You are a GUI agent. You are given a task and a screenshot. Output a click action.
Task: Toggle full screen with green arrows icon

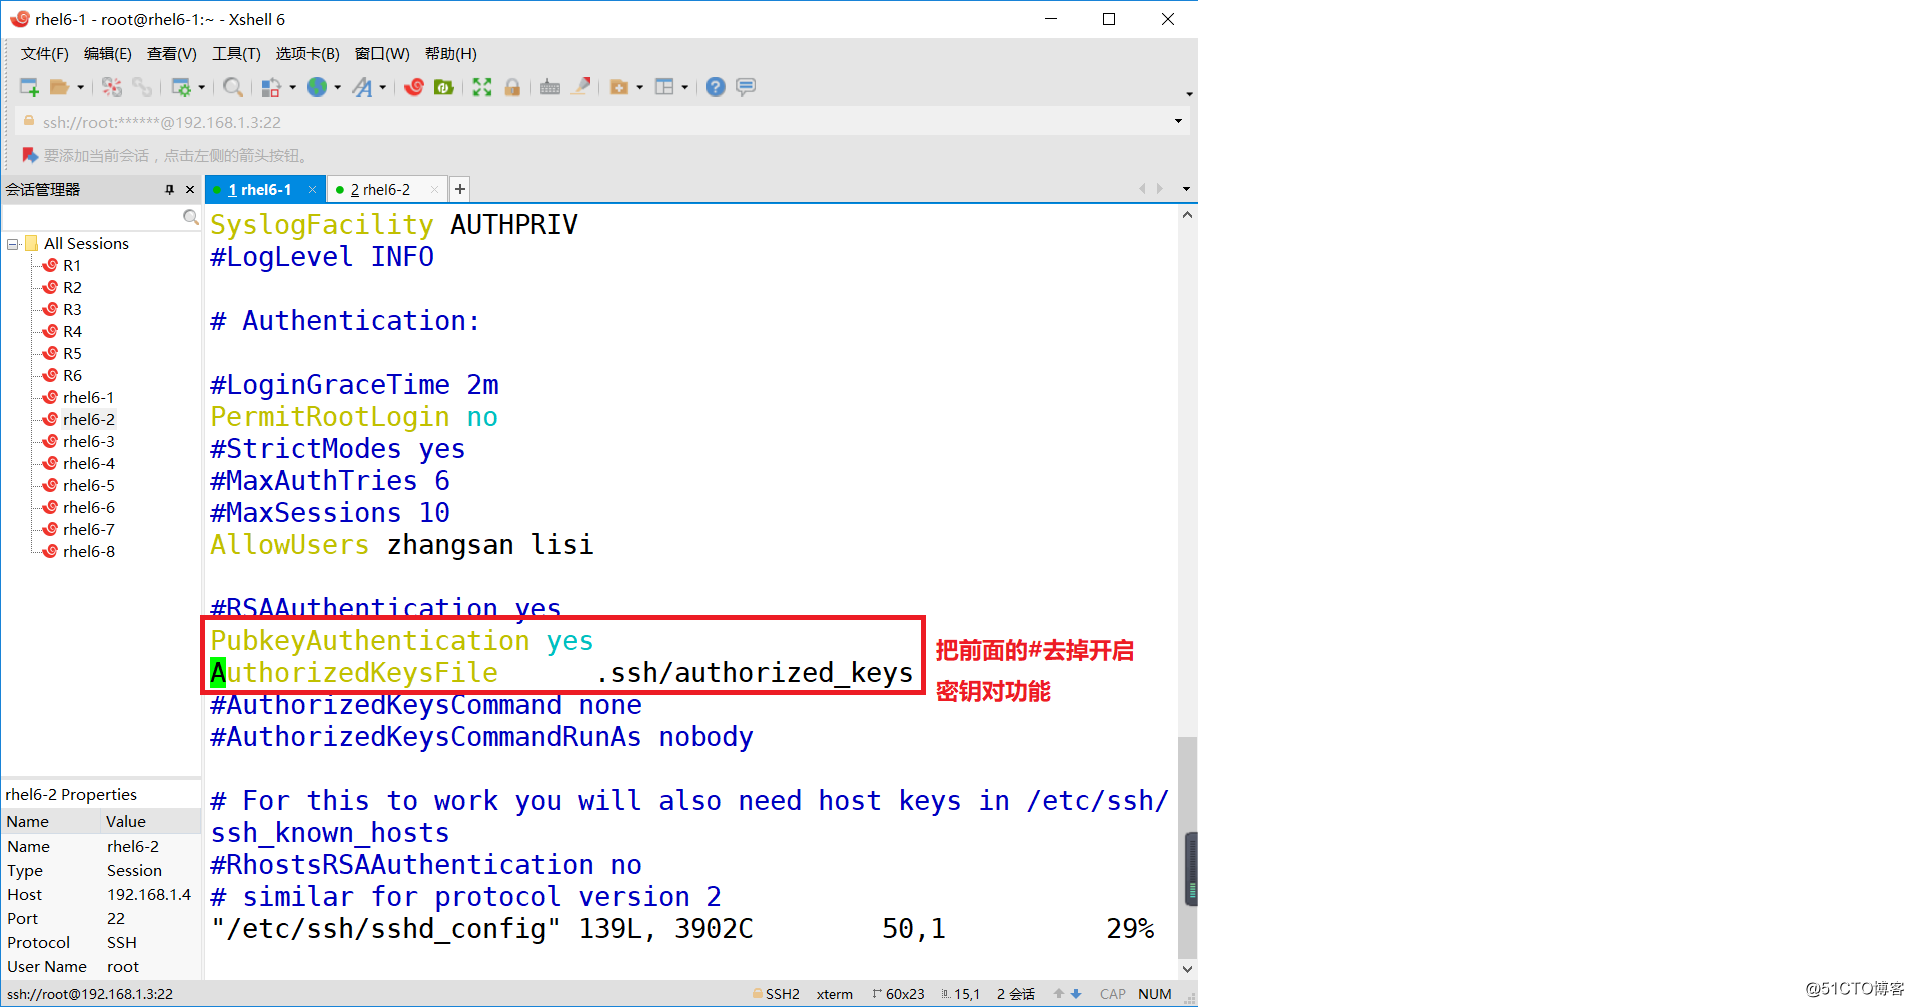pyautogui.click(x=482, y=87)
